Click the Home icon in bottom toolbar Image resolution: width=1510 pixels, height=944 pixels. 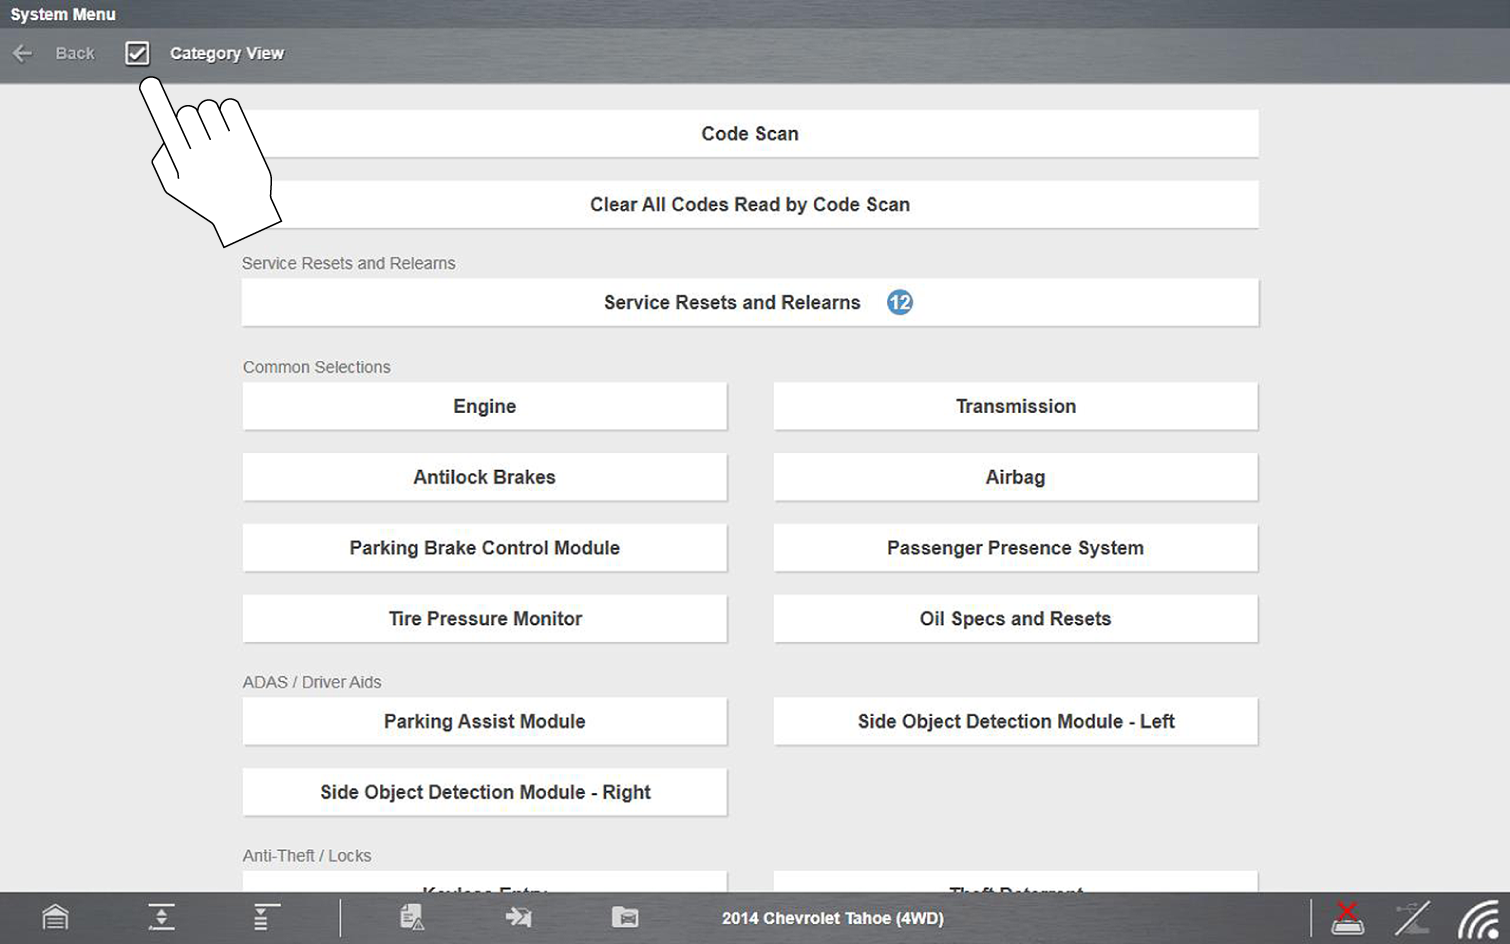pos(55,917)
